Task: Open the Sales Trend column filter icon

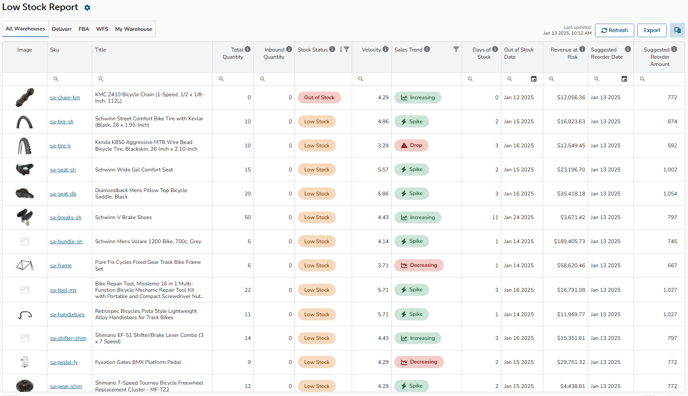Action: pos(456,50)
